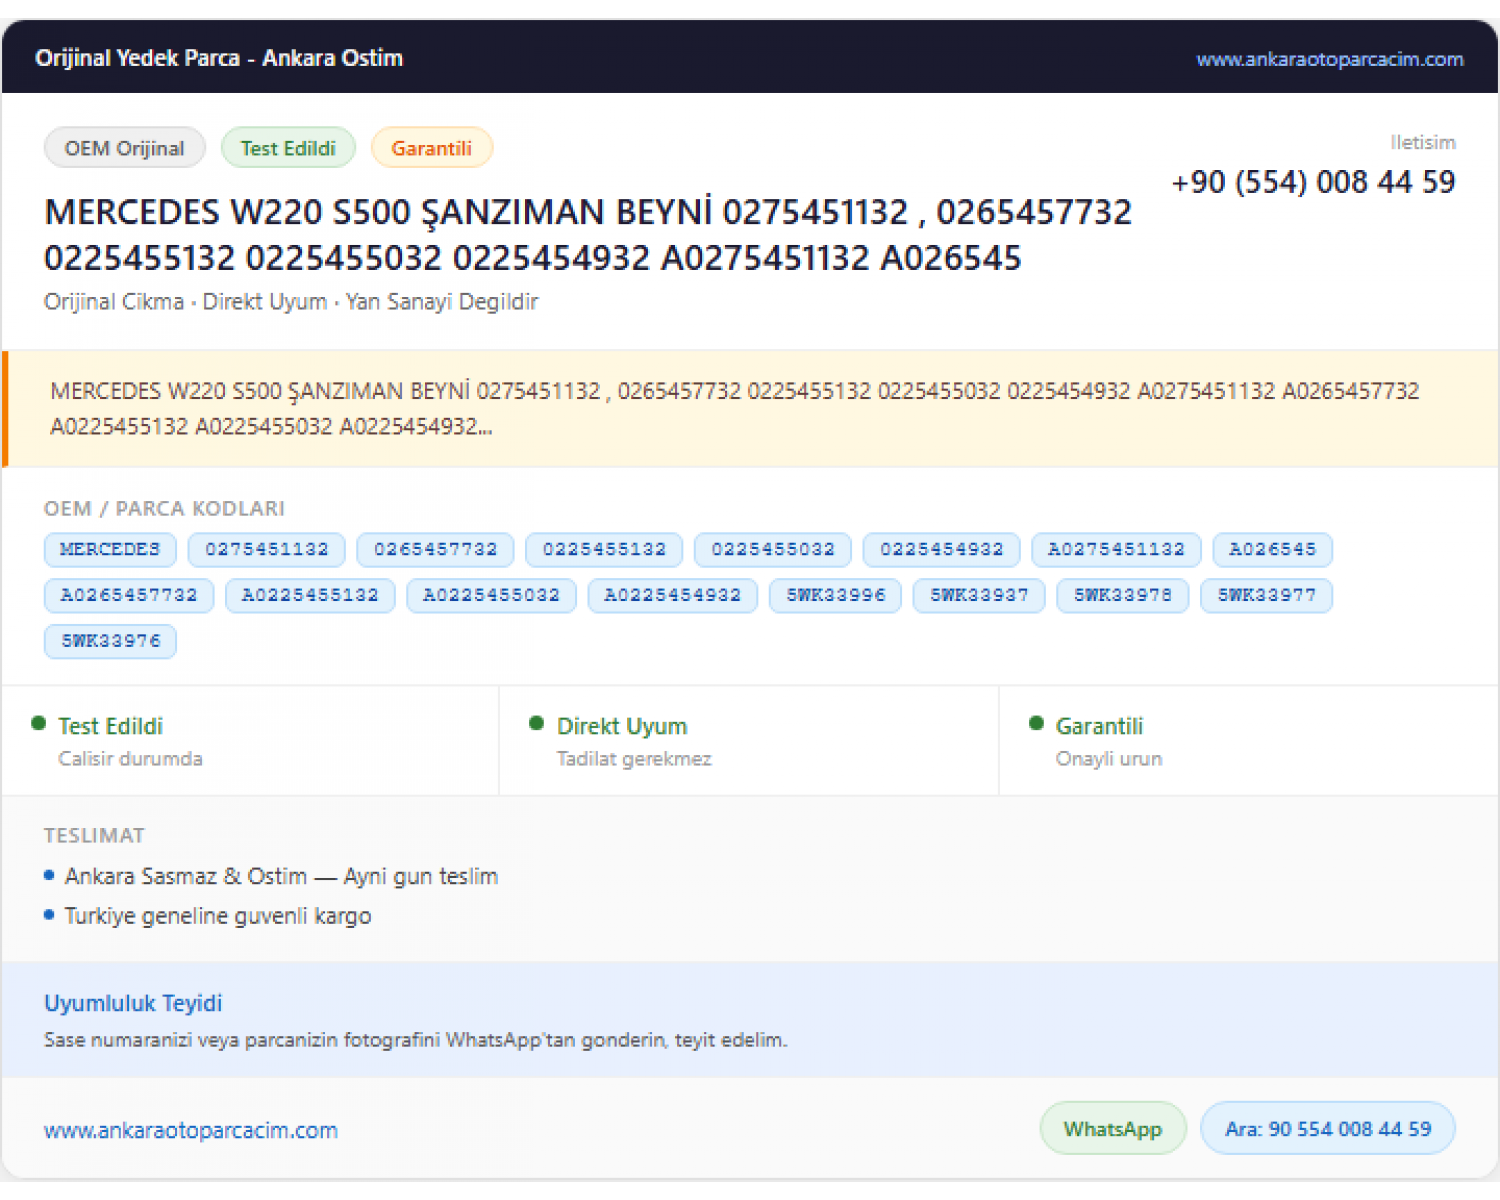Click the 5WK33996 part code chip

tap(836, 595)
